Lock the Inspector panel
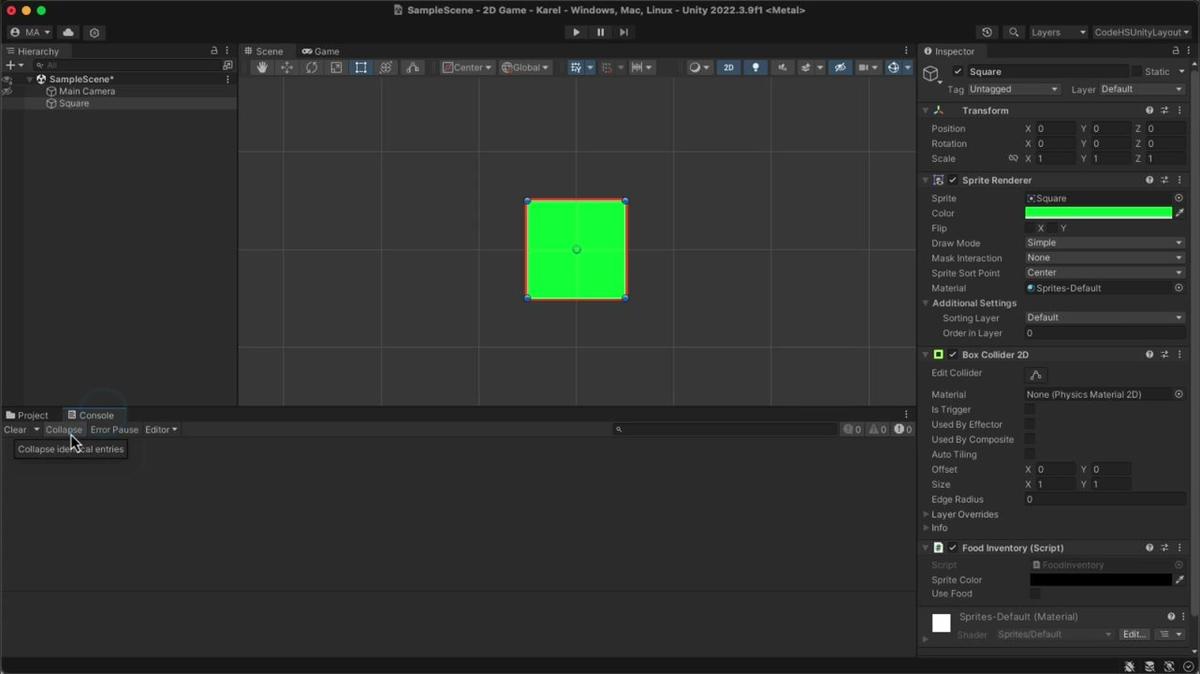Viewport: 1200px width, 674px height. tap(1175, 50)
